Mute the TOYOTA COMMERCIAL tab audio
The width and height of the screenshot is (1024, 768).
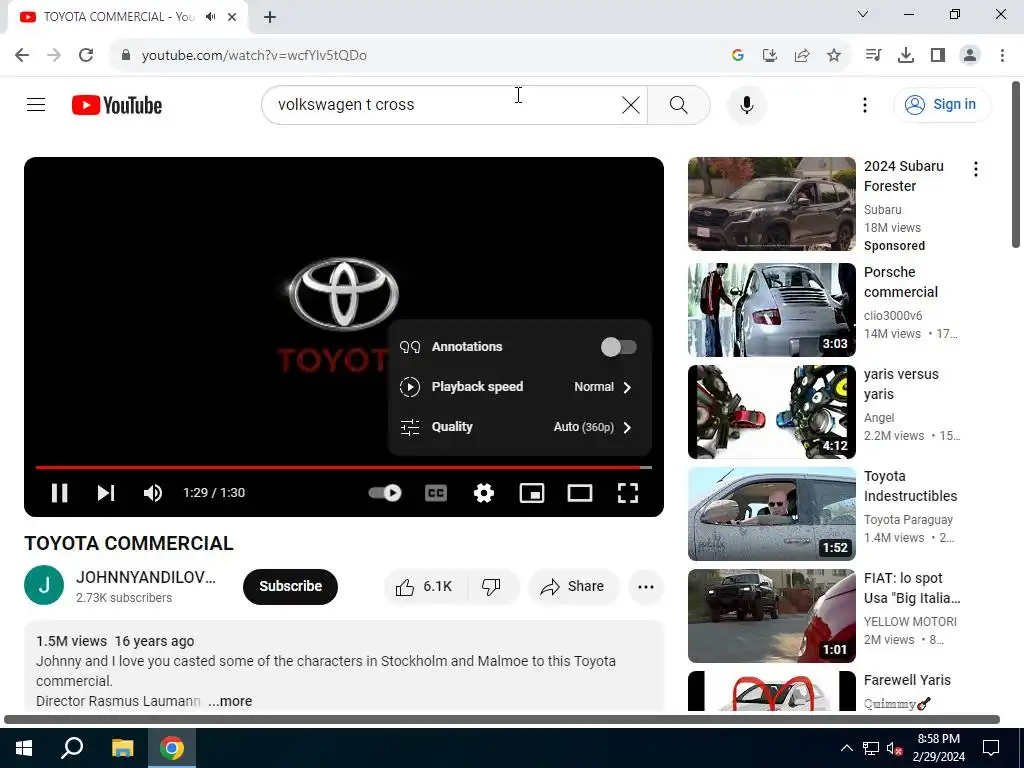(210, 16)
